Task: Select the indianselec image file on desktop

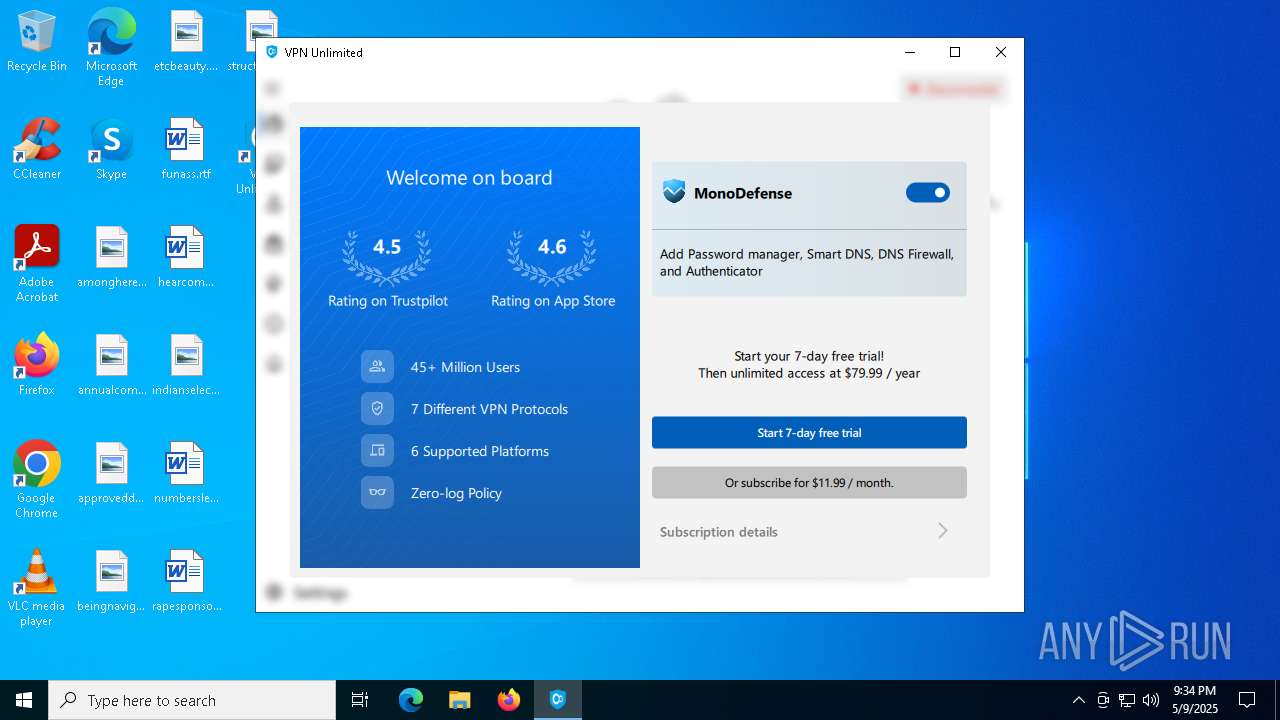Action: (186, 366)
